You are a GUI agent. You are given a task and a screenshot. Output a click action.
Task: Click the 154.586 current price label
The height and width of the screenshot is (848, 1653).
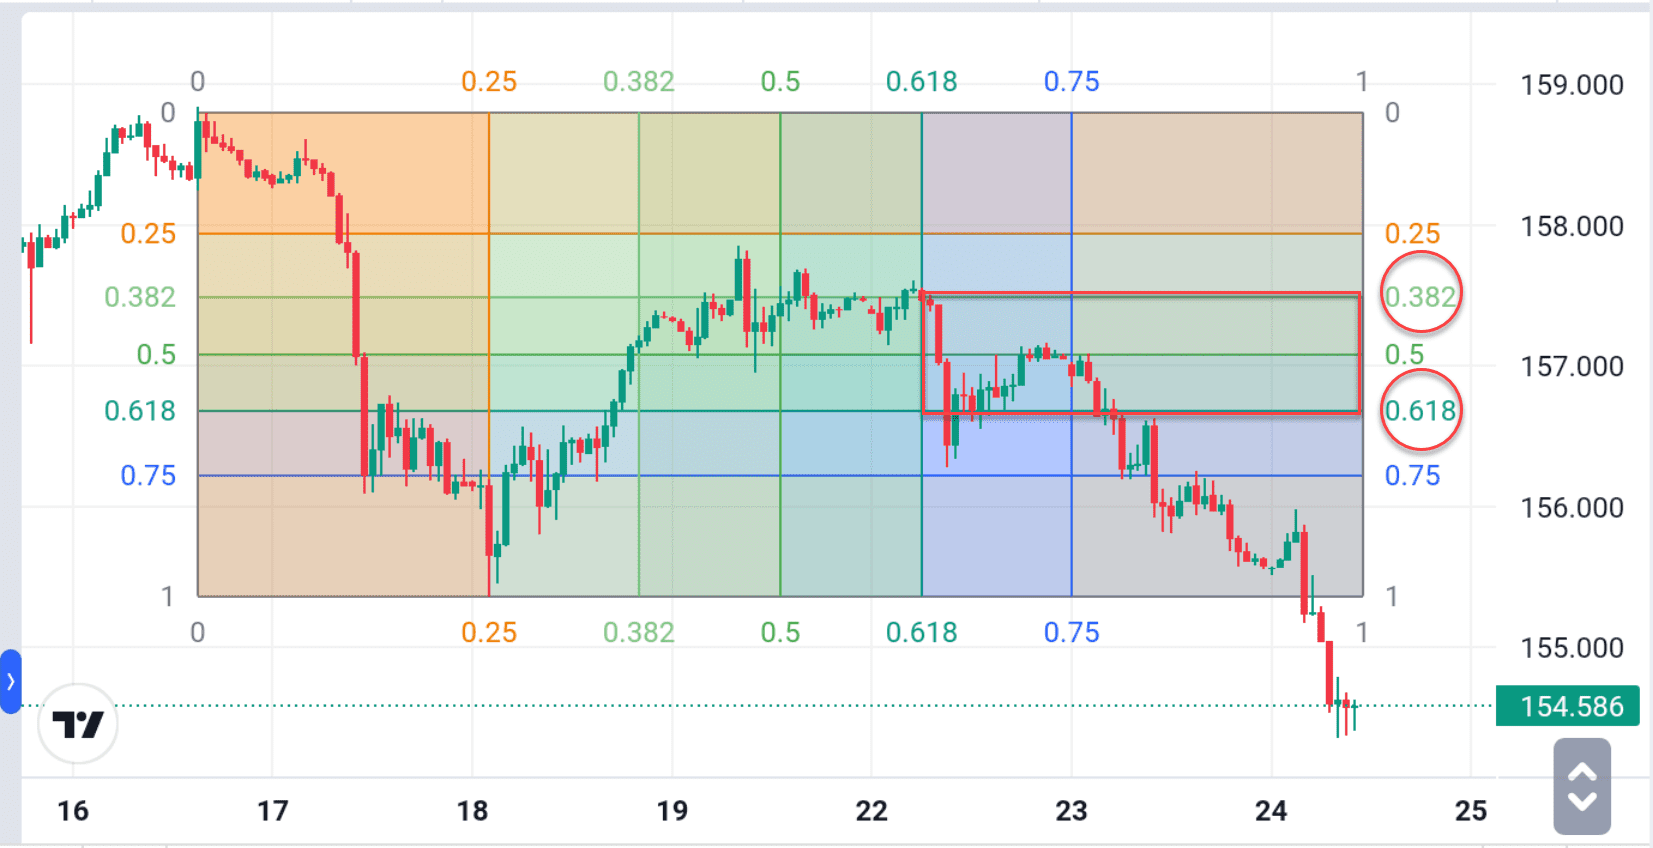(x=1568, y=706)
